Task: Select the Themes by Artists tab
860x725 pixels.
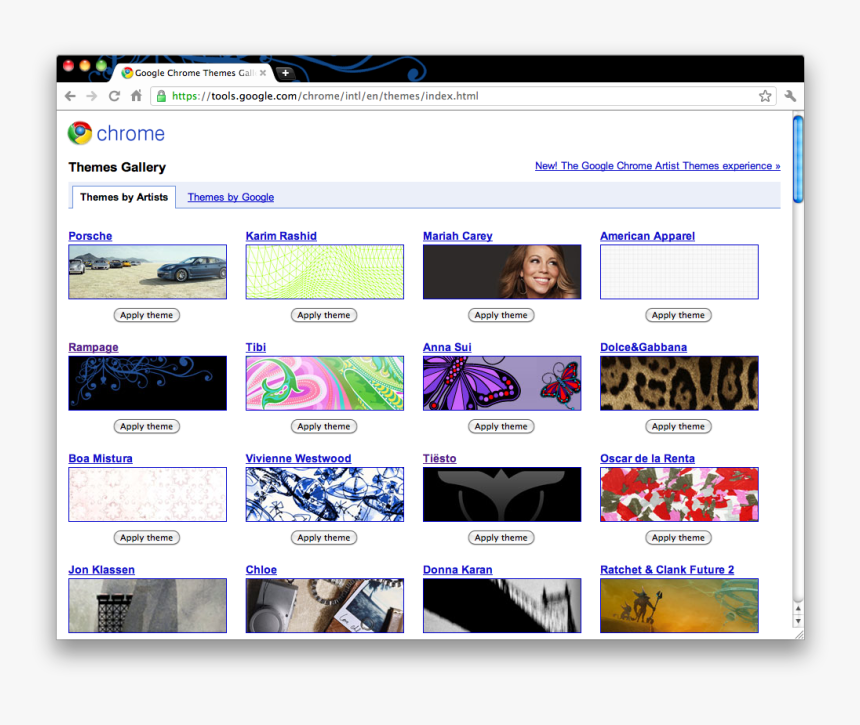Action: pos(123,197)
